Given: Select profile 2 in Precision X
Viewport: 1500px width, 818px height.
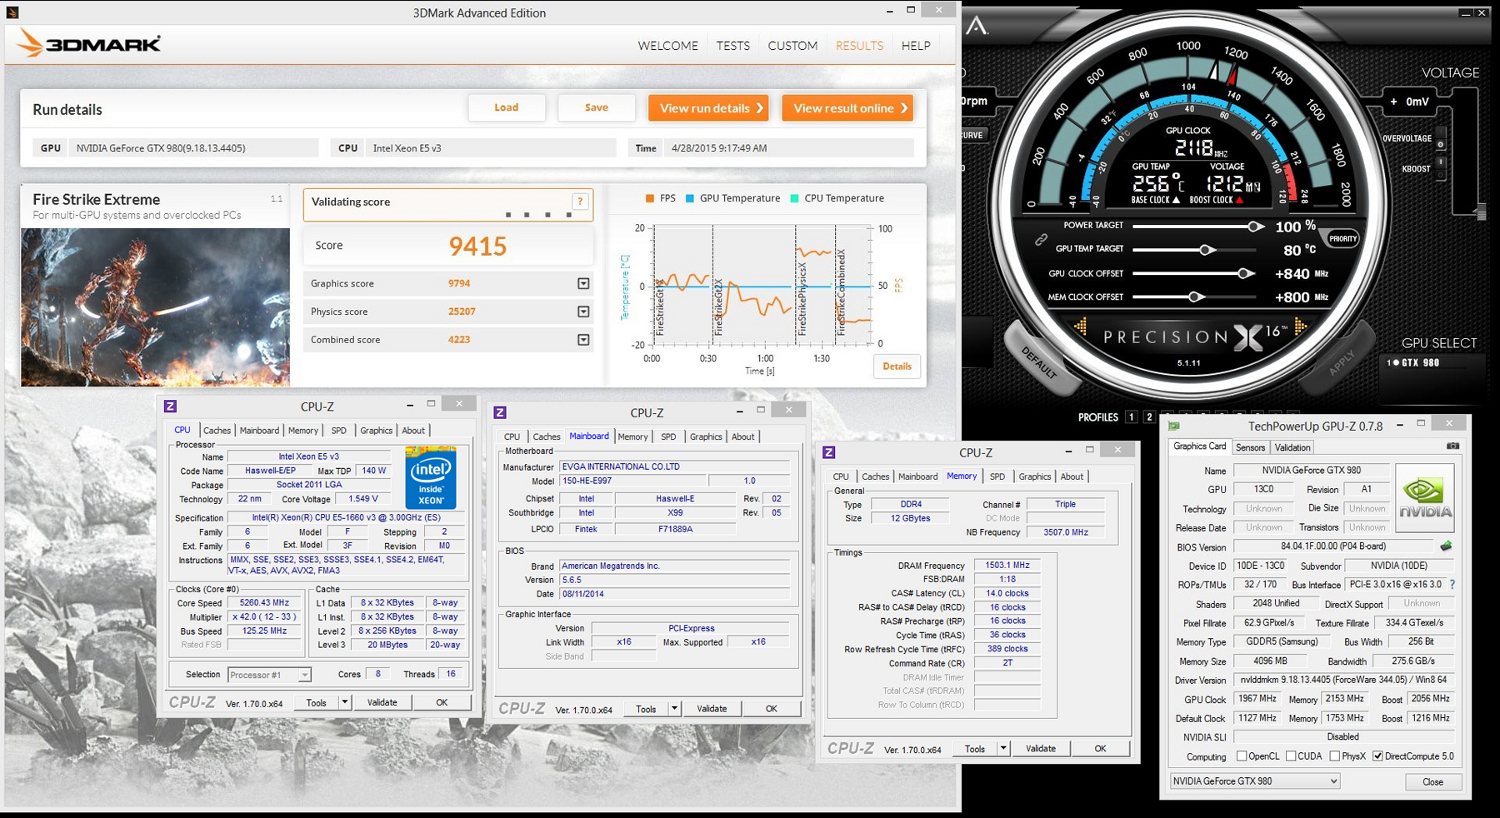Looking at the screenshot, I should (1149, 417).
